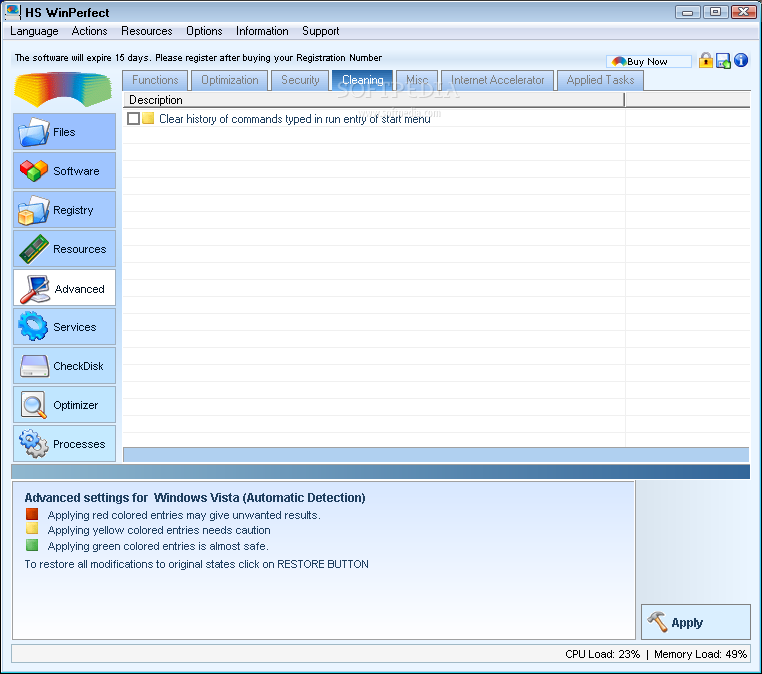Viewport: 762px width, 674px height.
Task: Minimize the HS WinPerfect window
Action: 688,12
